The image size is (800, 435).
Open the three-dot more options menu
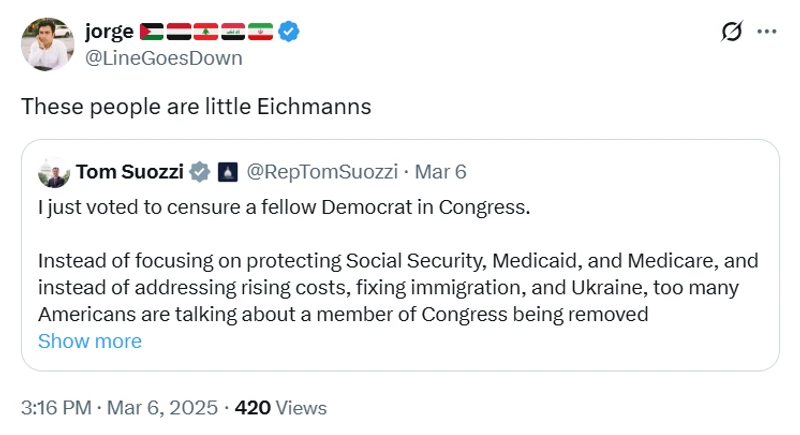(x=766, y=32)
